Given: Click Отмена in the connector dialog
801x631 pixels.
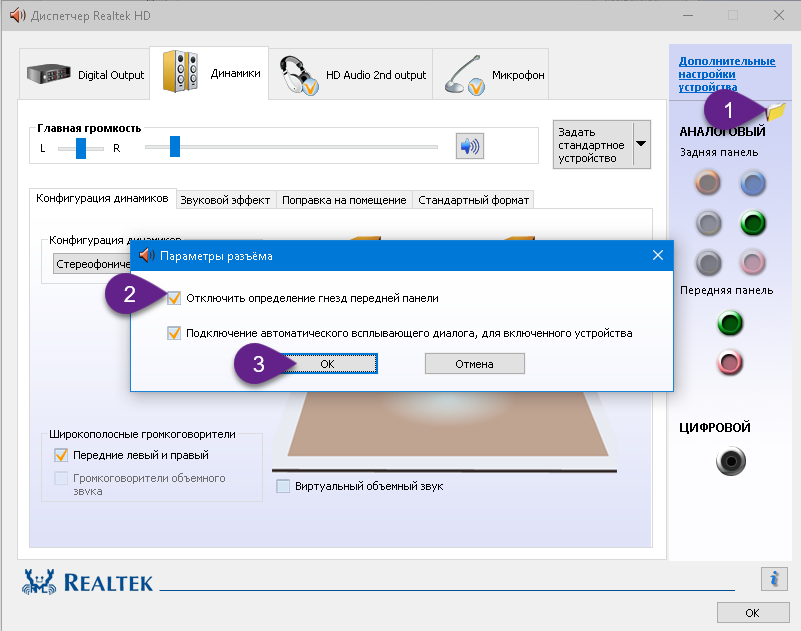Looking at the screenshot, I should [x=475, y=364].
